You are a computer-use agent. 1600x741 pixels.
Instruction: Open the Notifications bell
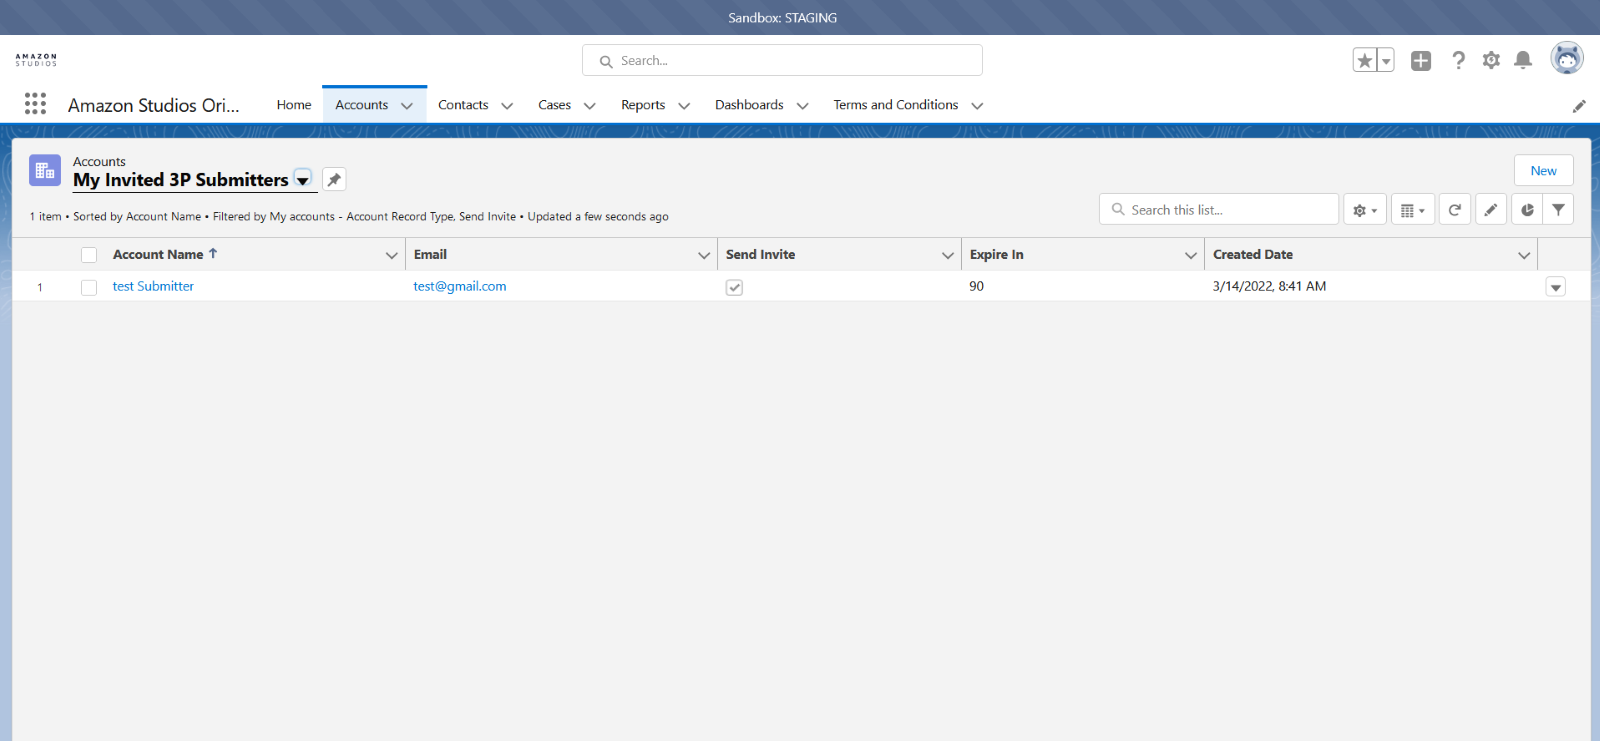[1523, 60]
